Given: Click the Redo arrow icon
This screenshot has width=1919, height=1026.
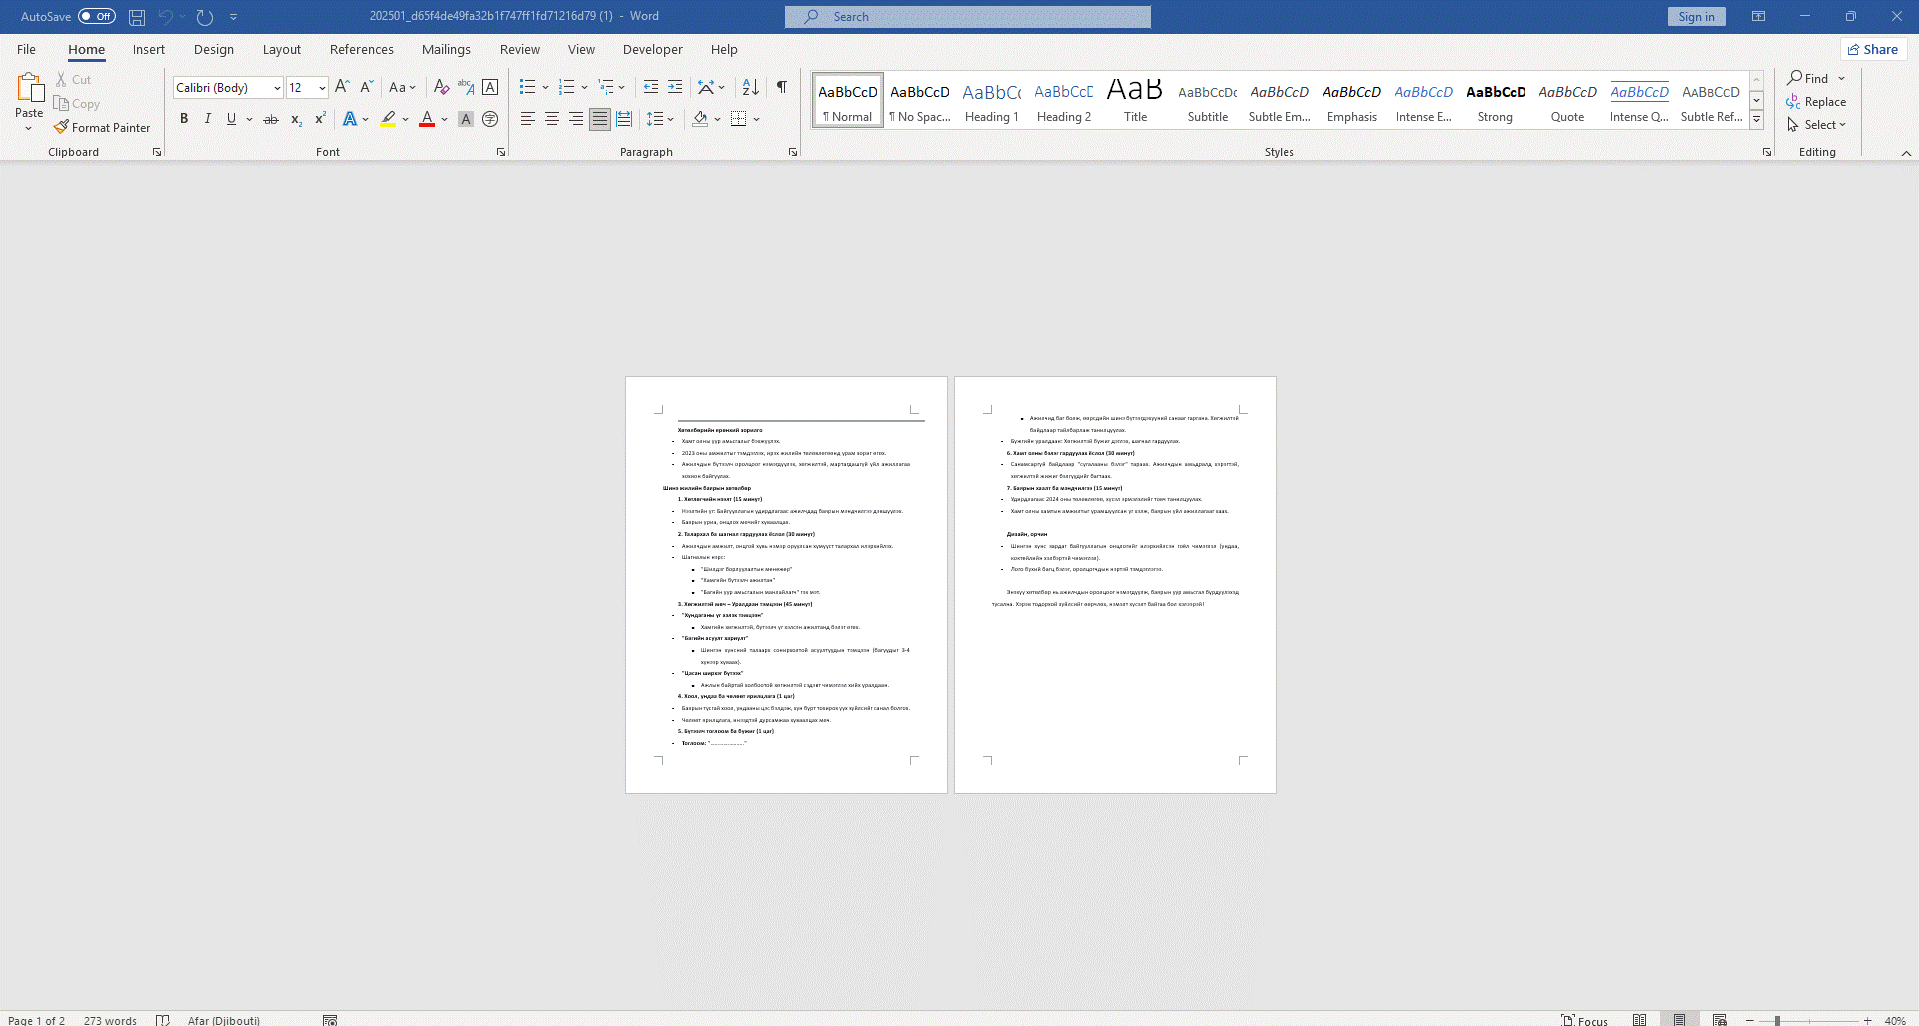Looking at the screenshot, I should 205,17.
